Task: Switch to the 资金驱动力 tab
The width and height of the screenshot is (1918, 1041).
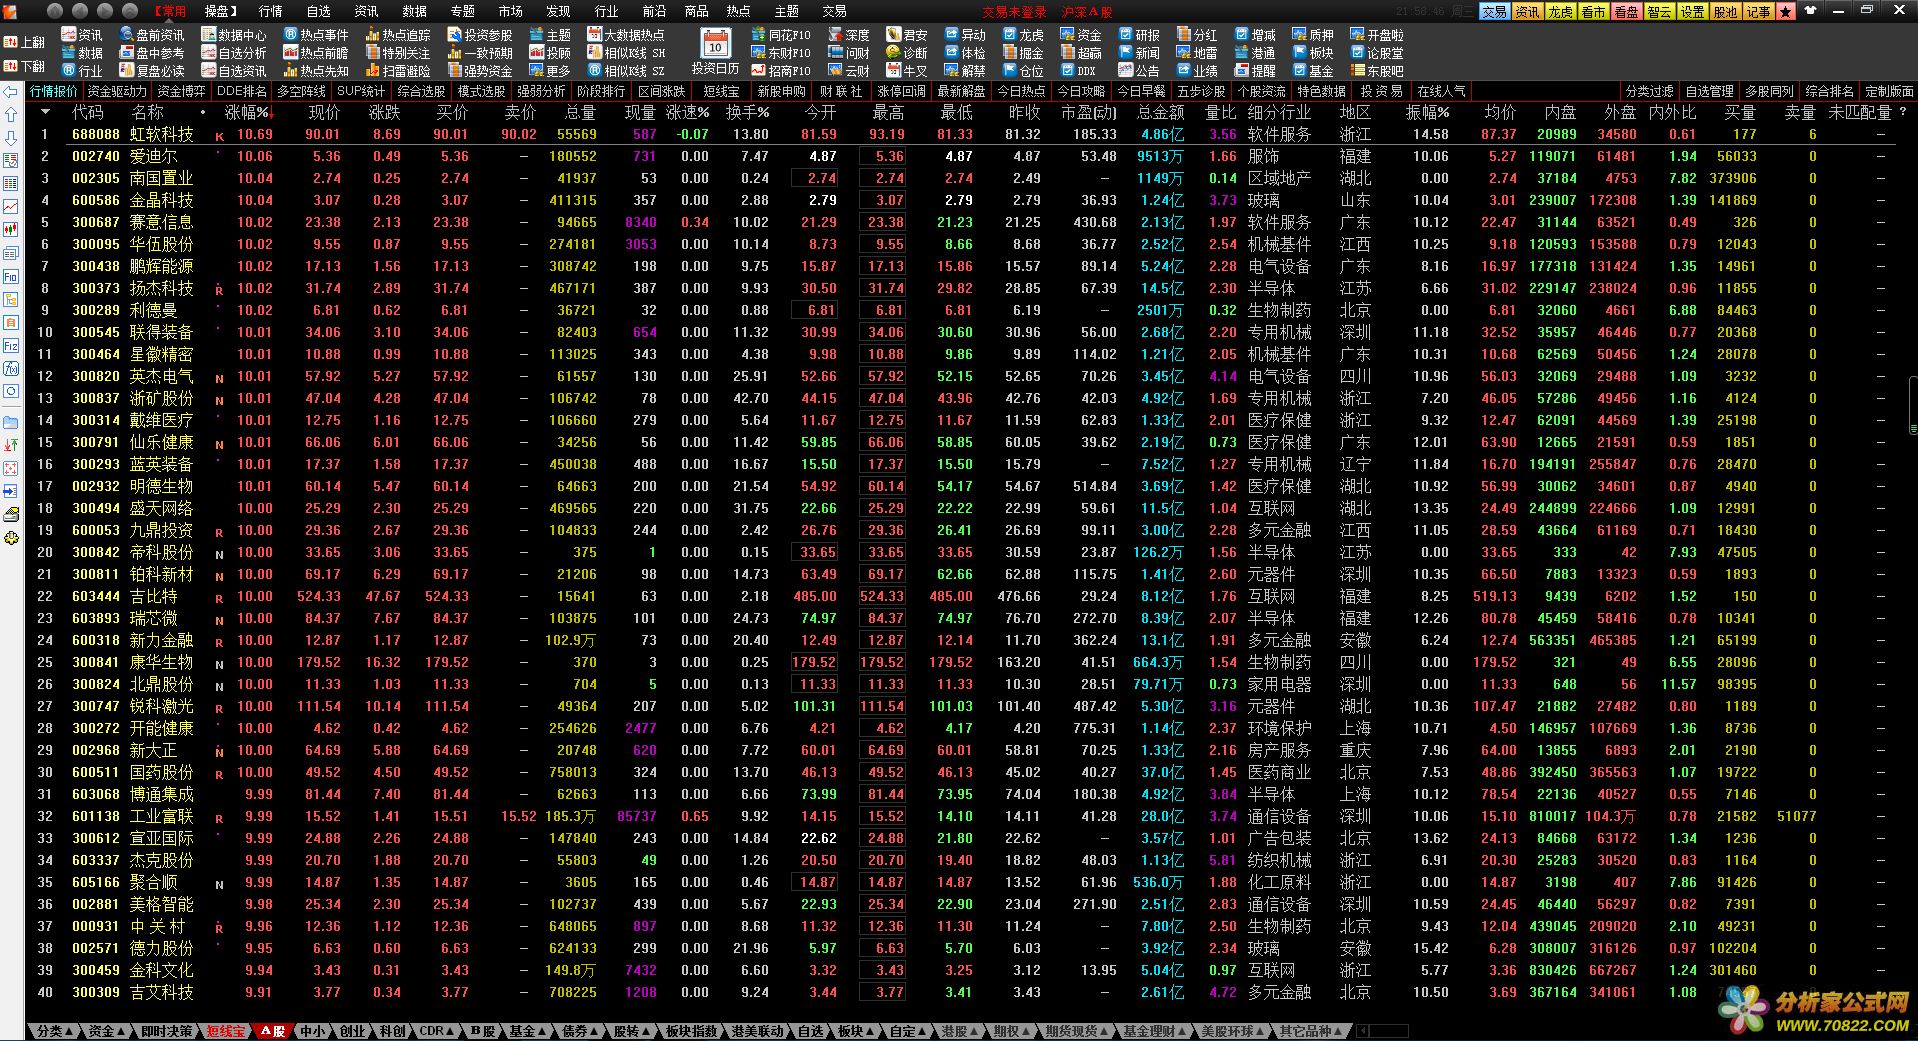Action: 117,91
